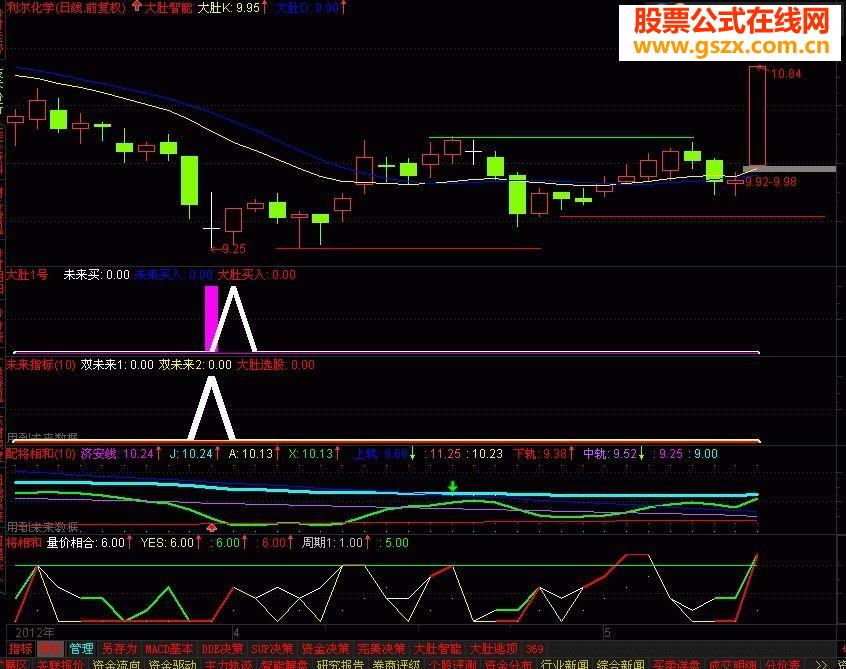Click the white triangle peak in 未来指标 panel

tap(212, 408)
